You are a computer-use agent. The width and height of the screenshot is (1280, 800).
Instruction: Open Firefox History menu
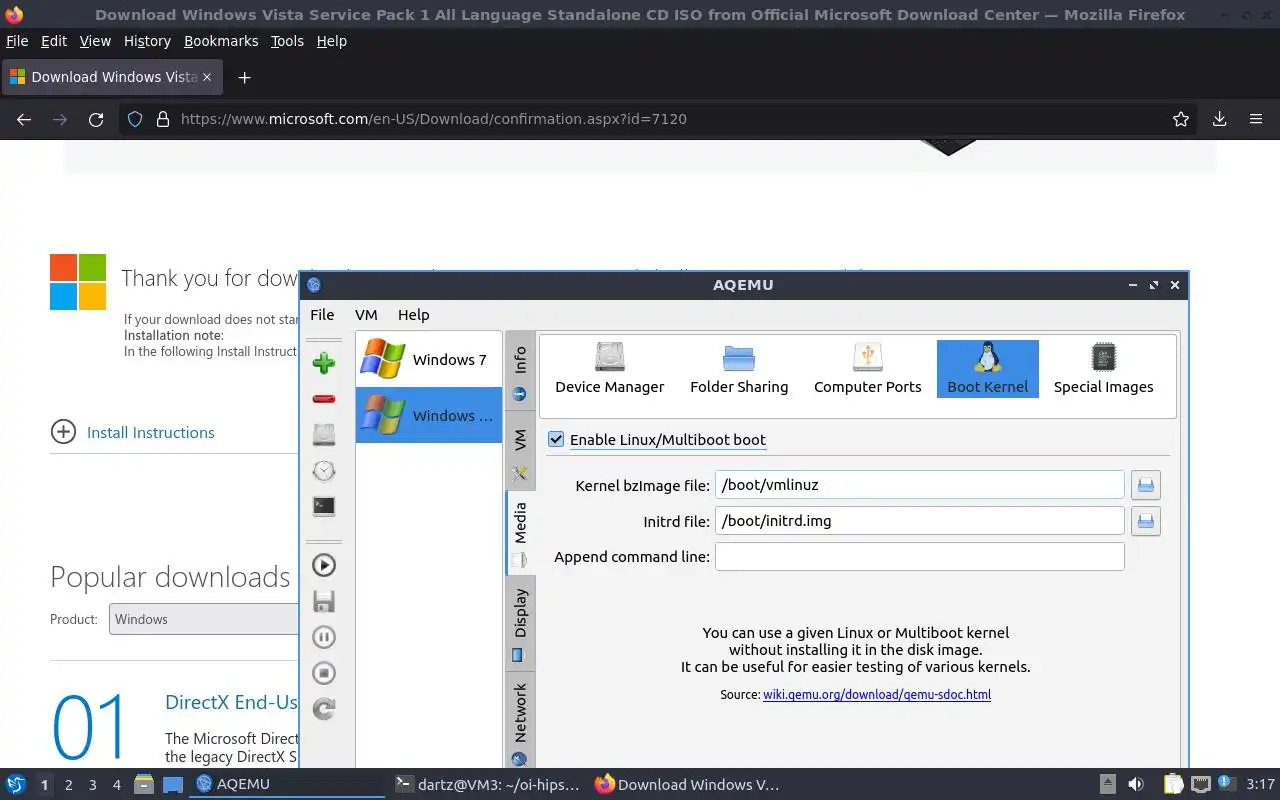[147, 41]
